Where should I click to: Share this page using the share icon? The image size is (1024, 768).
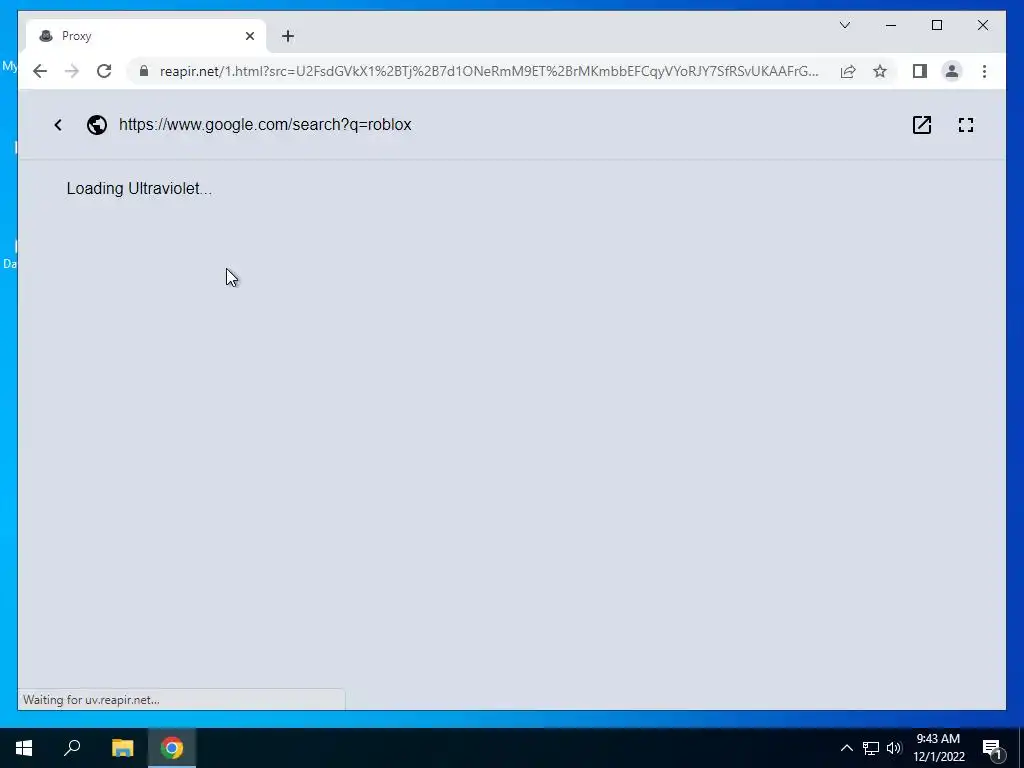(x=848, y=71)
